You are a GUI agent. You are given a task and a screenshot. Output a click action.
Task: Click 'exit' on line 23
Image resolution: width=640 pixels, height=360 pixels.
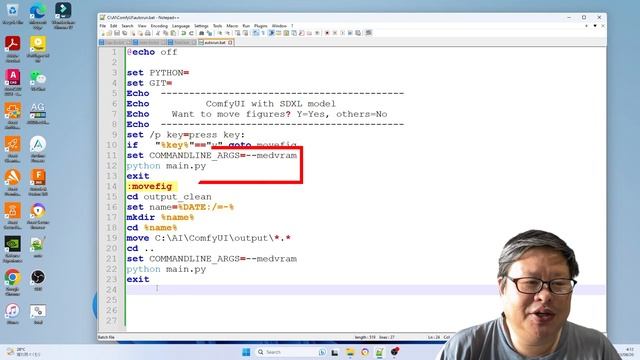(138, 279)
